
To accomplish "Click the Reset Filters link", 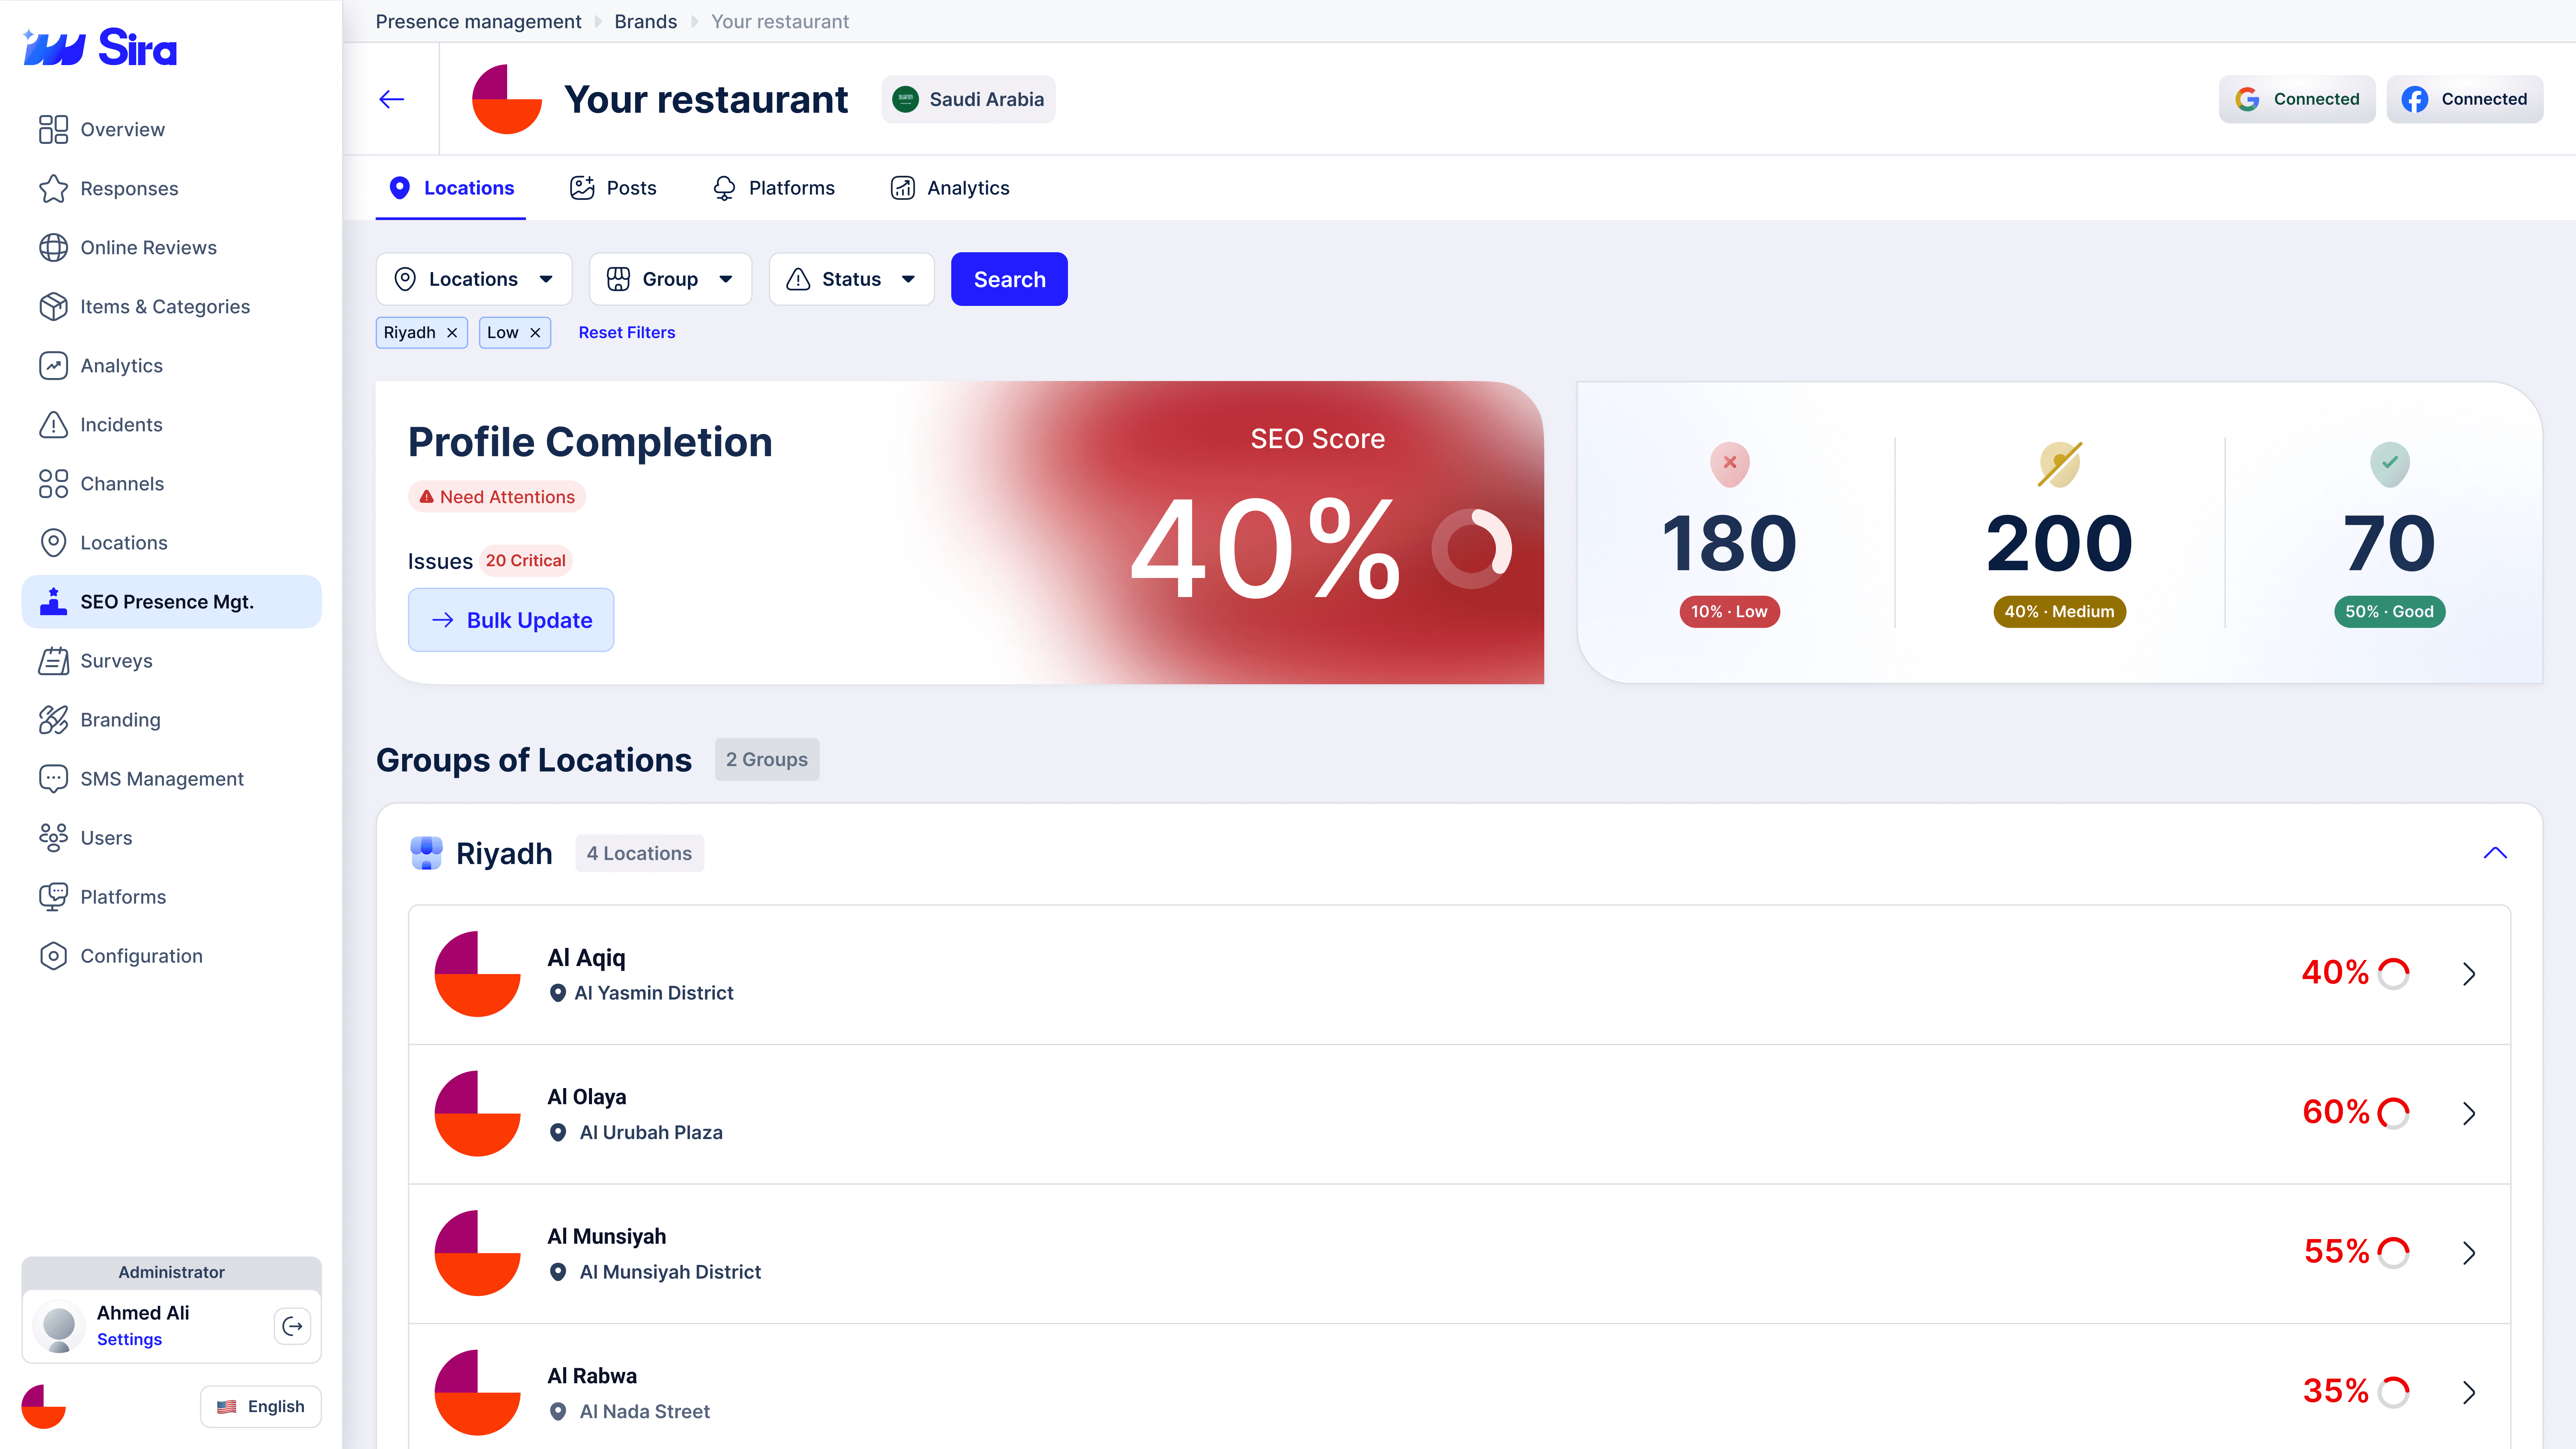I will pos(626,332).
